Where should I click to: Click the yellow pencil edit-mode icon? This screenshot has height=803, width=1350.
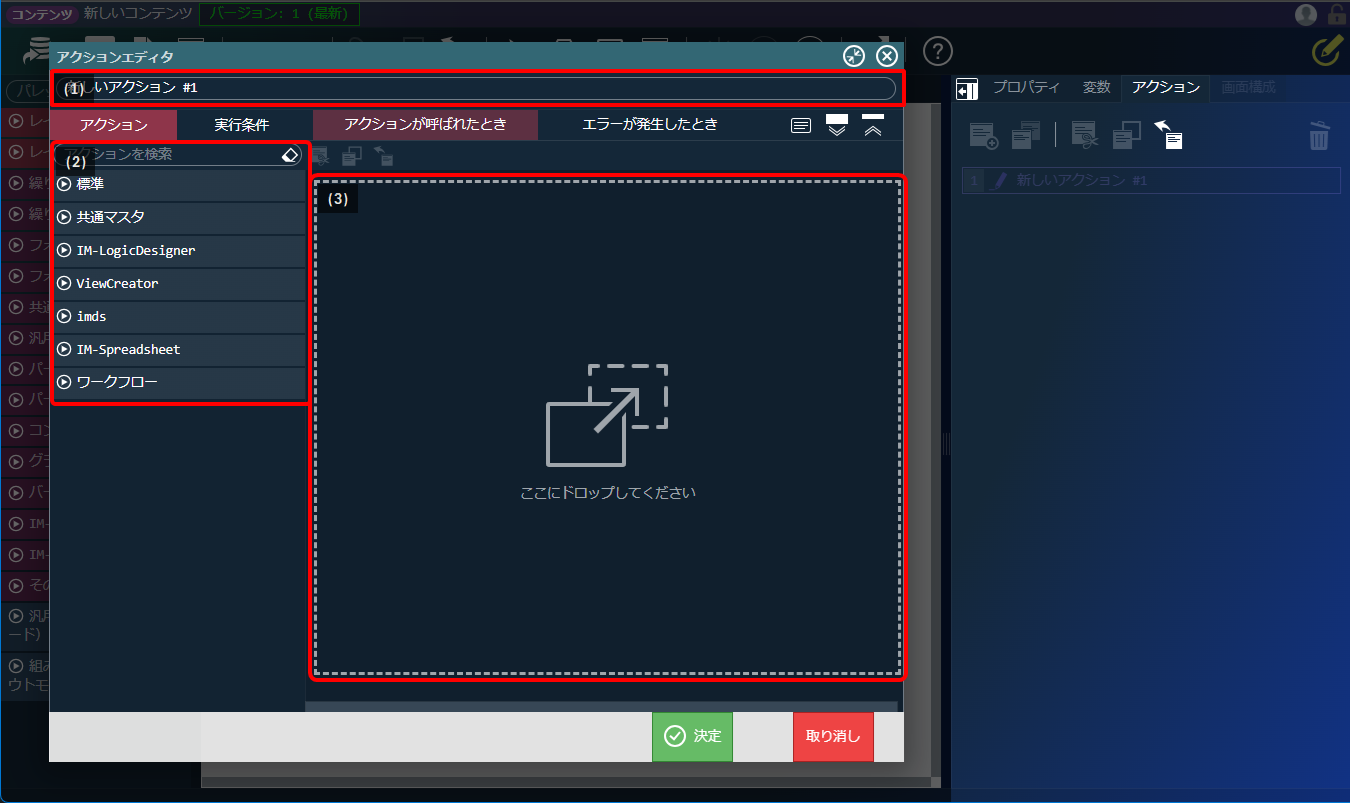1326,51
